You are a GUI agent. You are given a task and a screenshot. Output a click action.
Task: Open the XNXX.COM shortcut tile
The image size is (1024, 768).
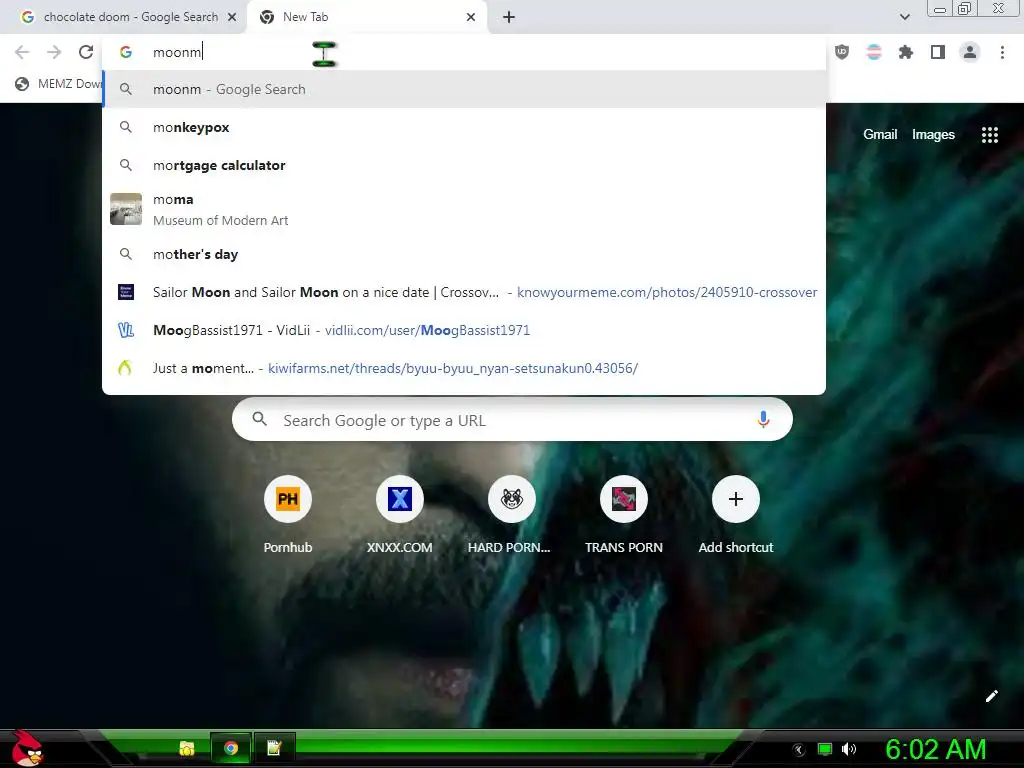pyautogui.click(x=400, y=516)
